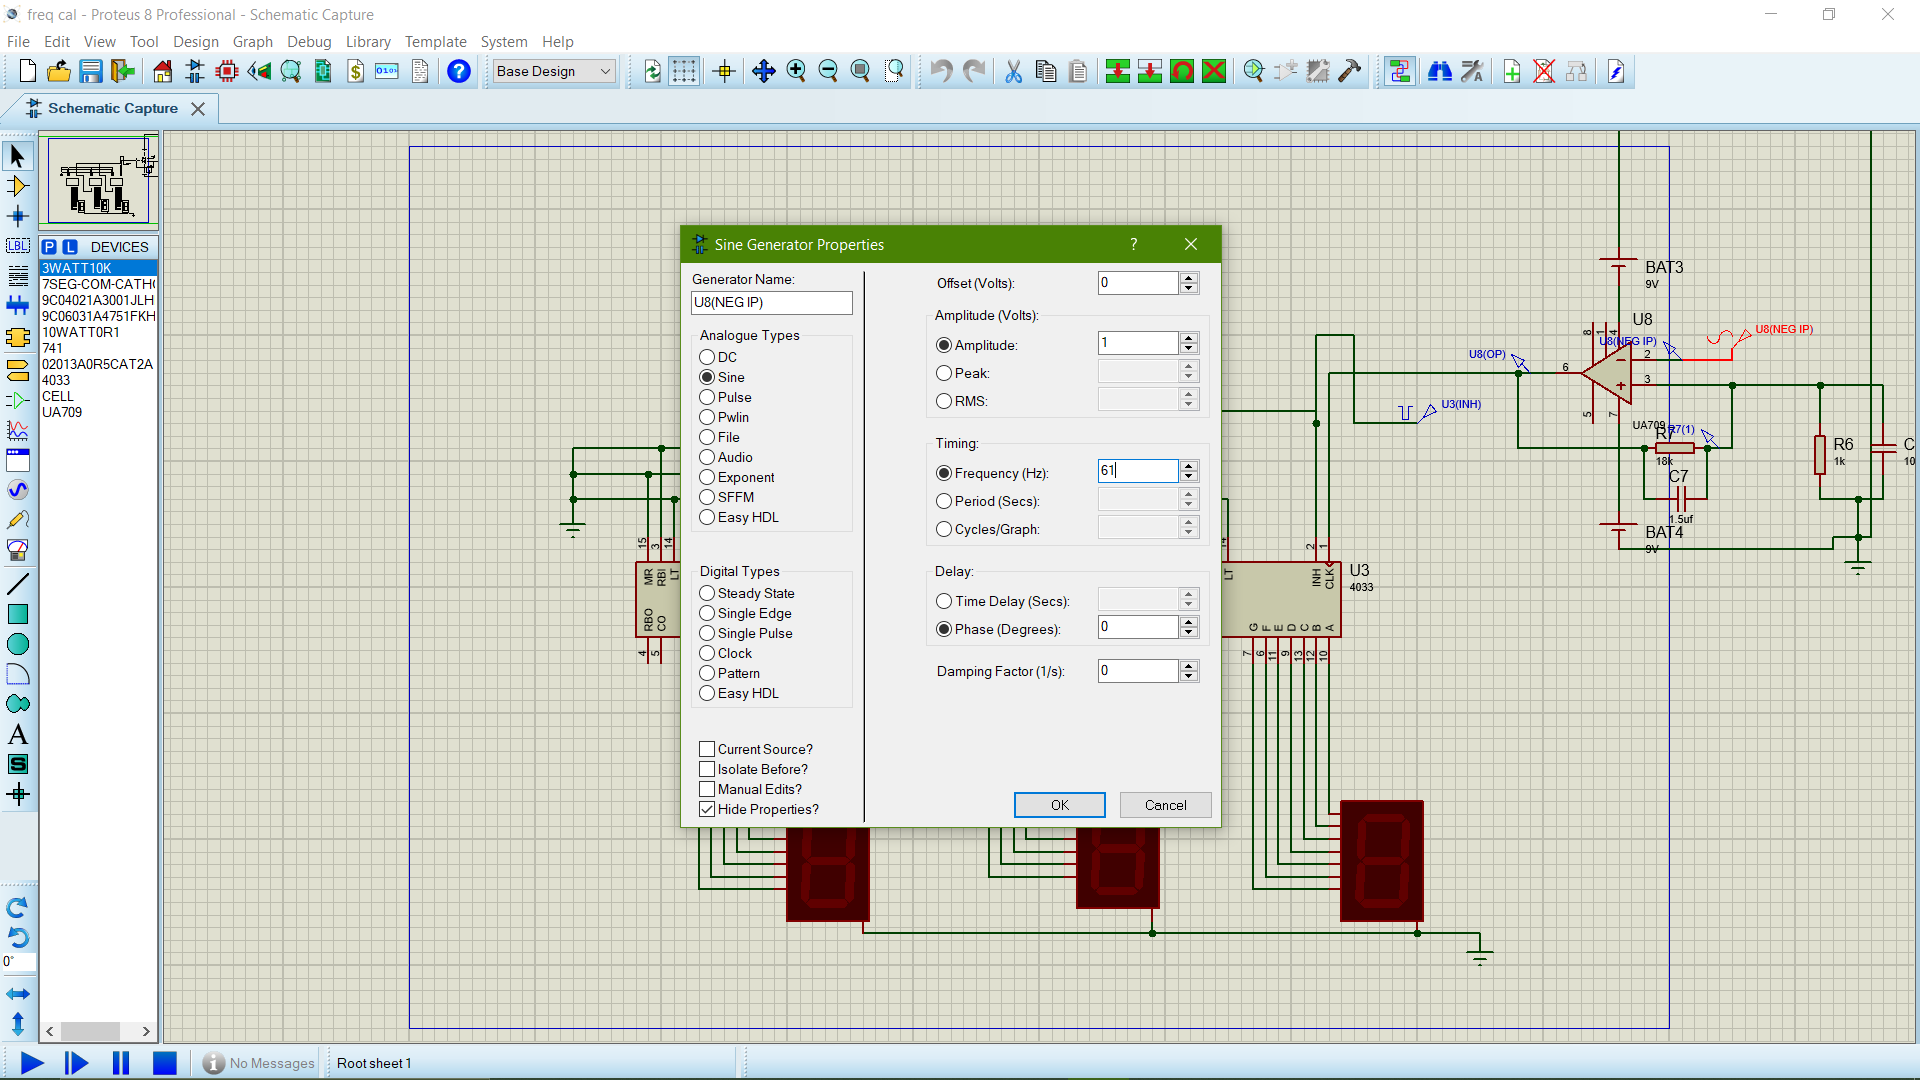Open the Base Design dropdown
This screenshot has width=1920, height=1080.
(x=555, y=71)
